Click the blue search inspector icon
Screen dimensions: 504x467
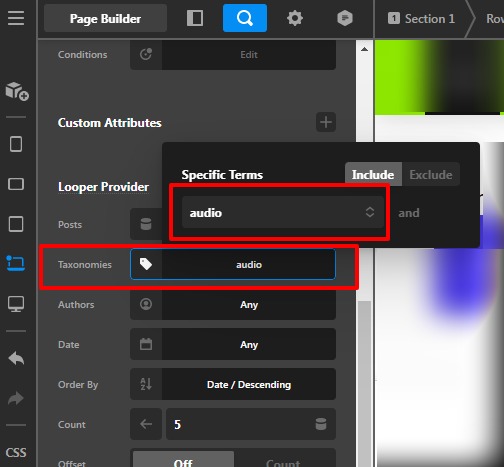(x=245, y=18)
